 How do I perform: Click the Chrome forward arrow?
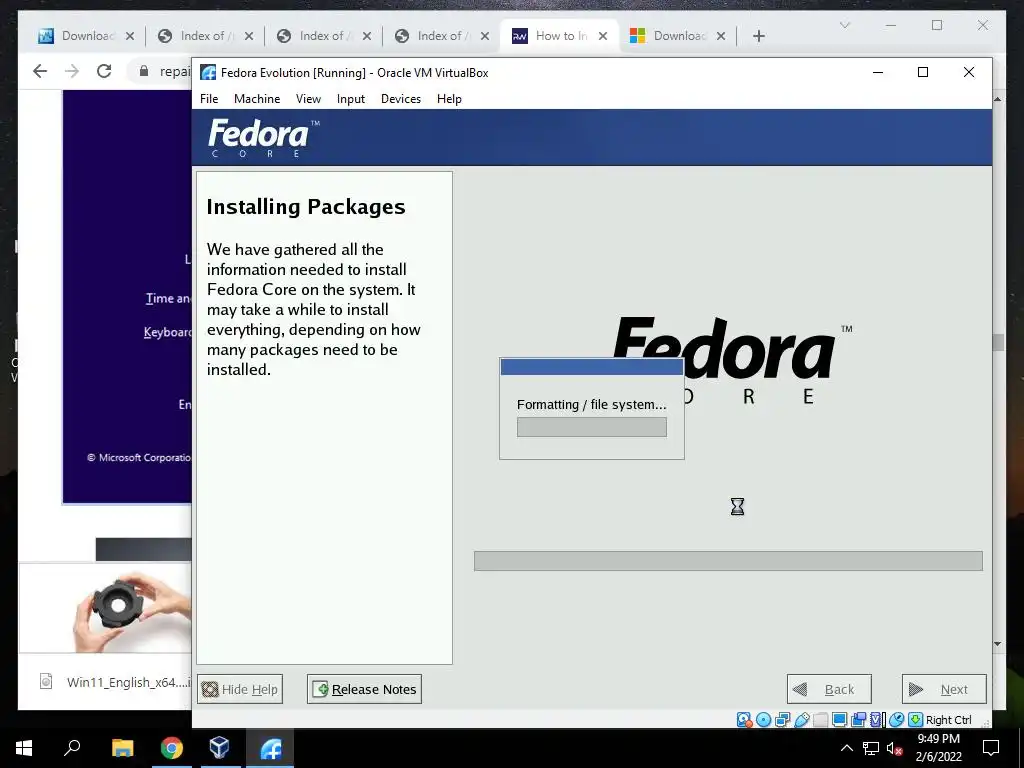tap(72, 71)
